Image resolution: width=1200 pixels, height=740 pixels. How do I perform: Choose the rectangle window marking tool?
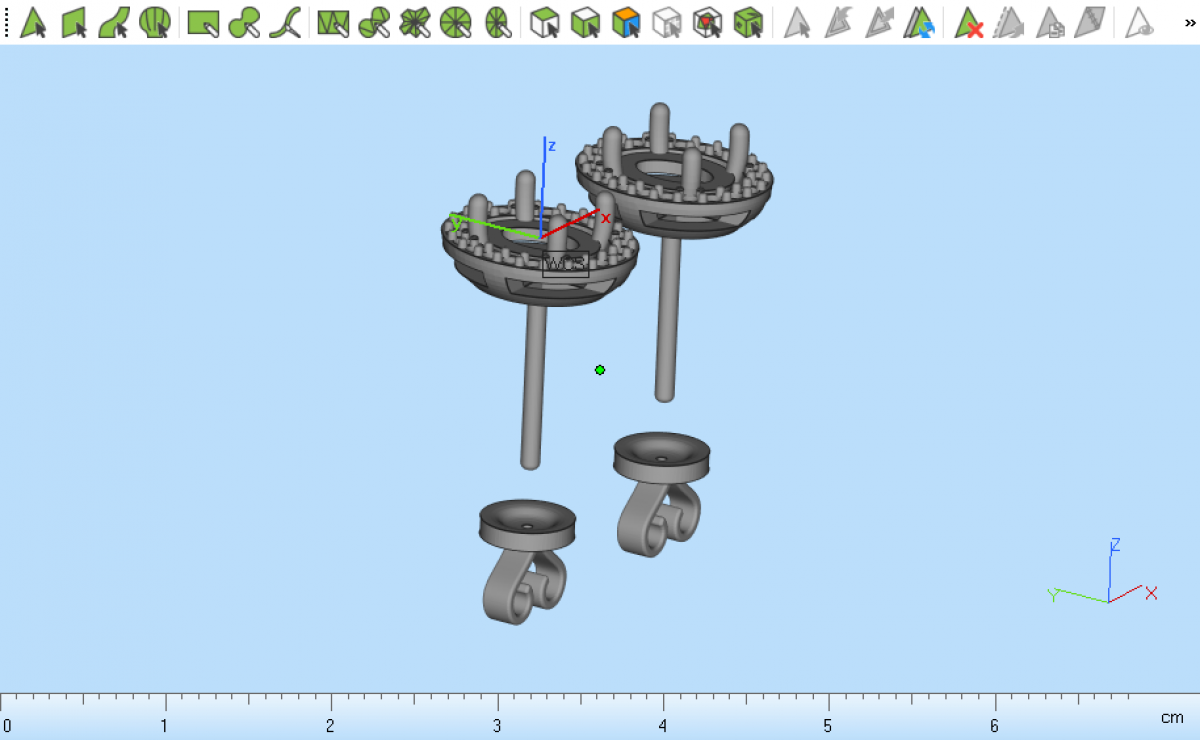coord(204,22)
